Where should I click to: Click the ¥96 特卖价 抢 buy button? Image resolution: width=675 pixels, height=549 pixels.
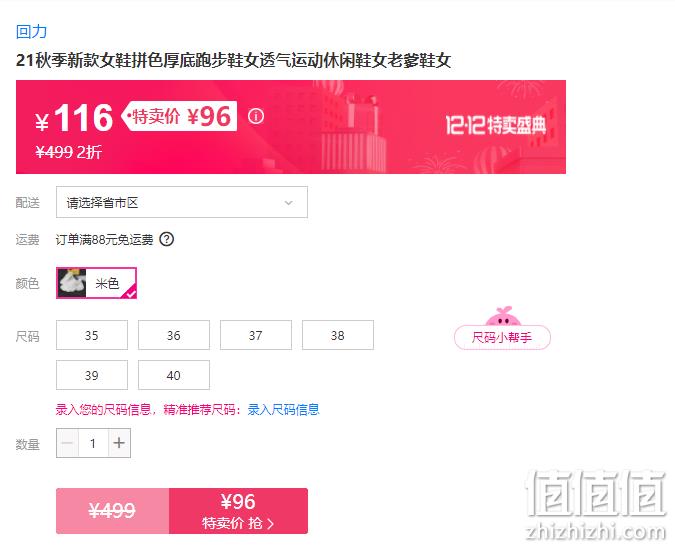point(238,511)
